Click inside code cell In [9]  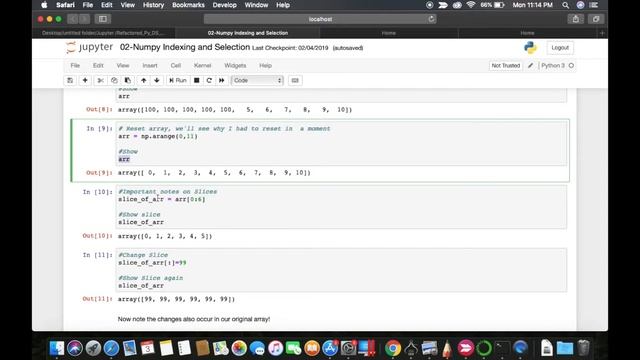click(x=341, y=144)
